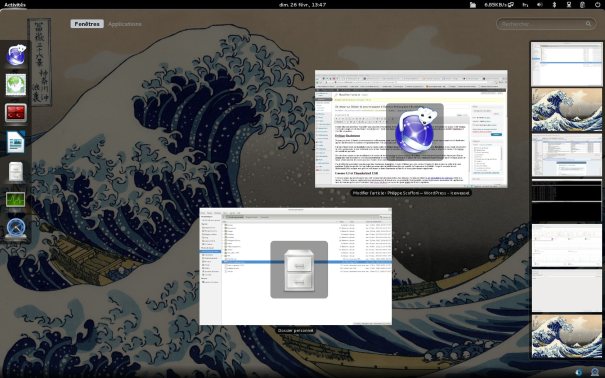Switch to workspace thumbnail with dialog window

[x=567, y=155]
